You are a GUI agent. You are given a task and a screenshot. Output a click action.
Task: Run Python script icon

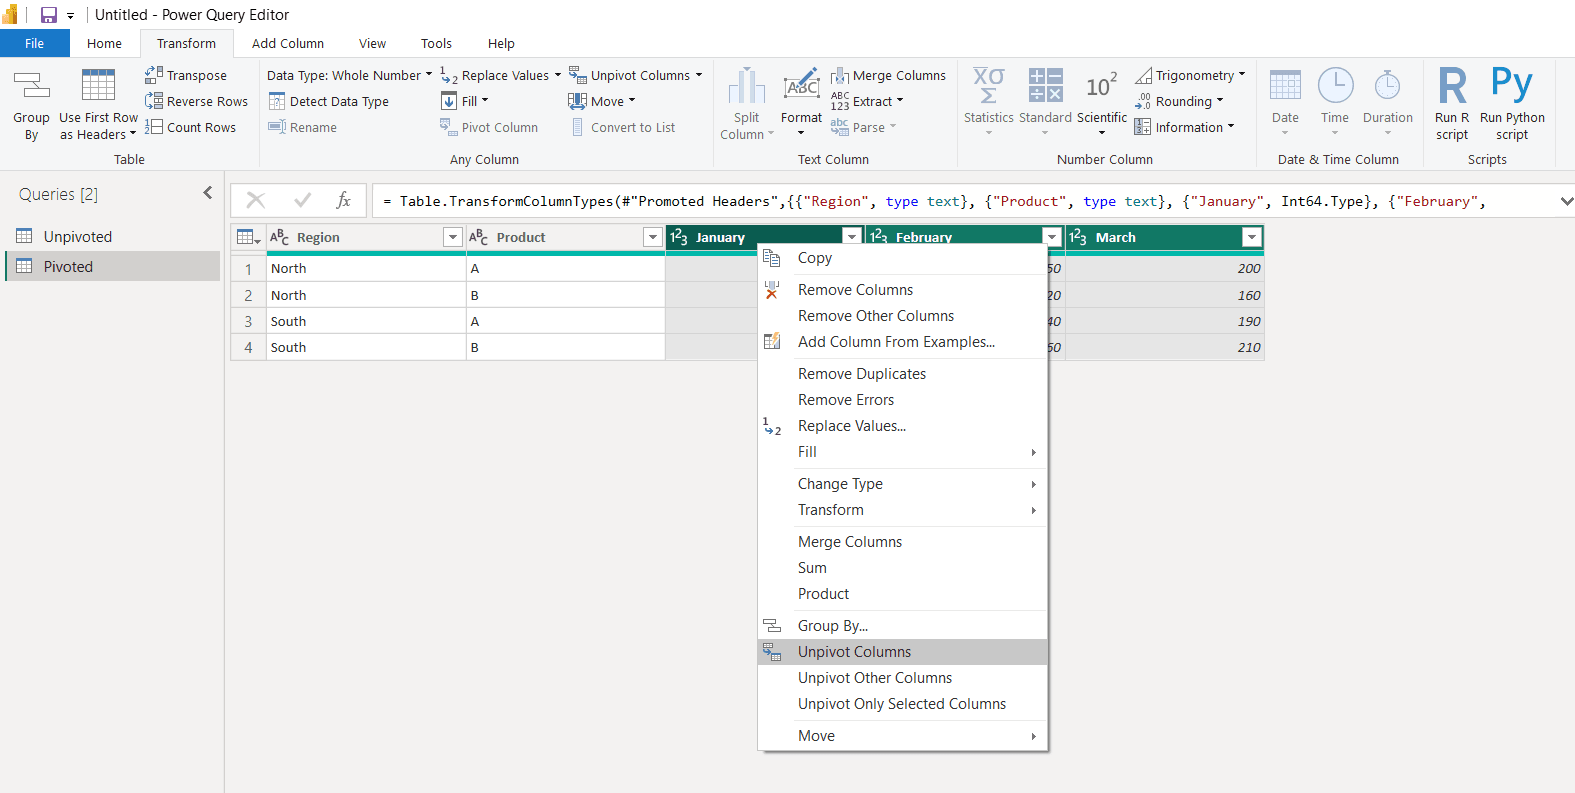pyautogui.click(x=1512, y=86)
